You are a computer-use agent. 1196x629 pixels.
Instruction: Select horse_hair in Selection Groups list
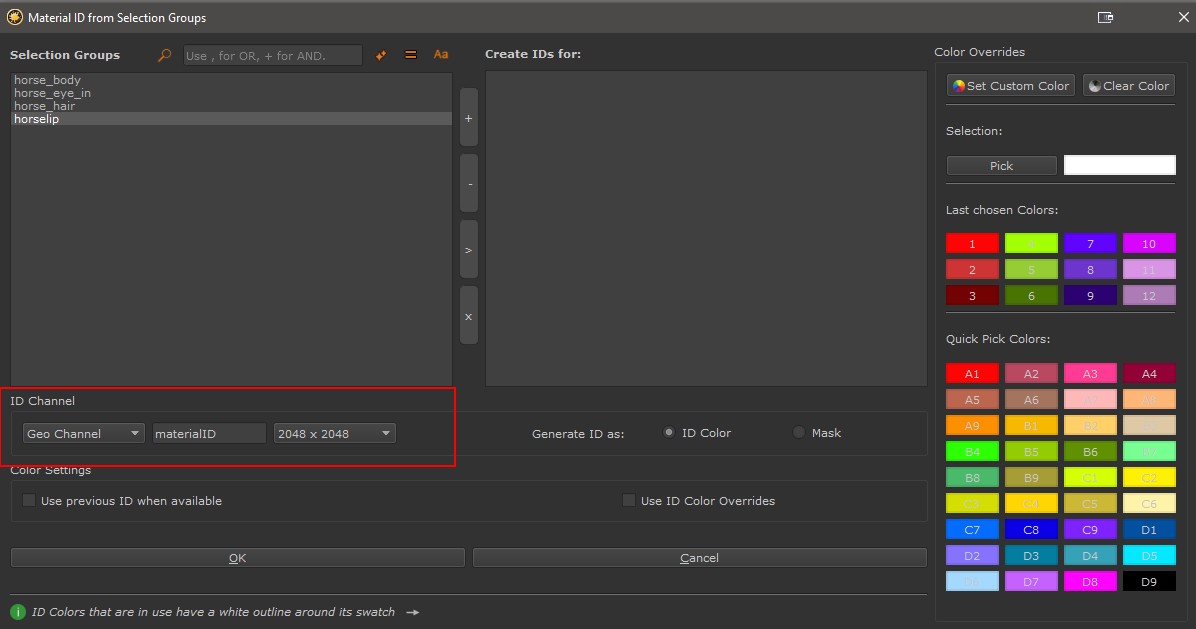(45, 106)
